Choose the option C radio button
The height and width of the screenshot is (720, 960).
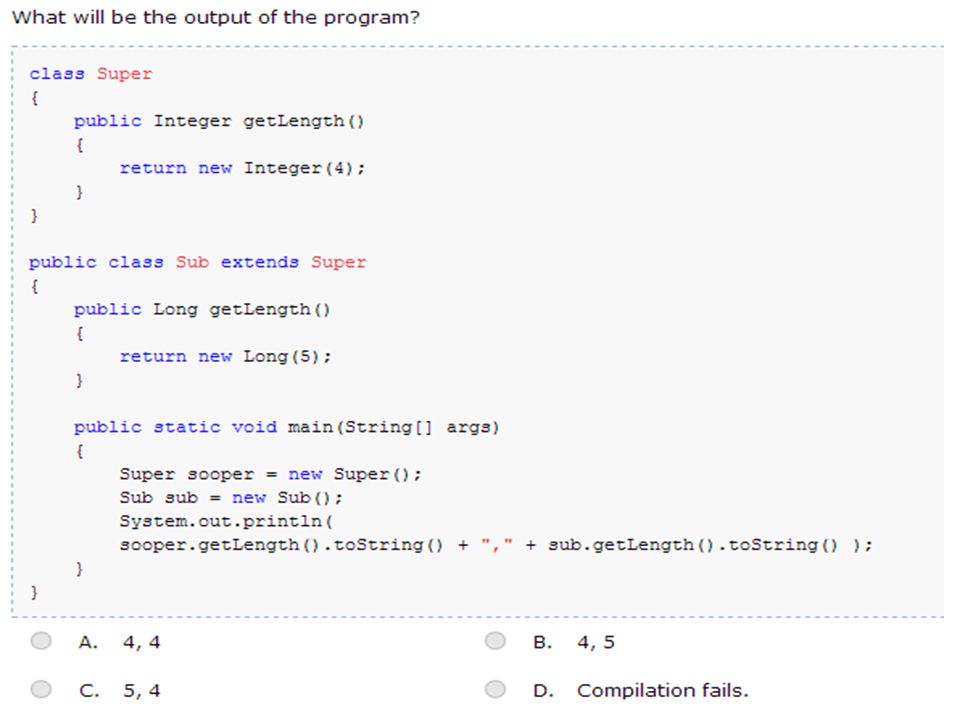(41, 689)
